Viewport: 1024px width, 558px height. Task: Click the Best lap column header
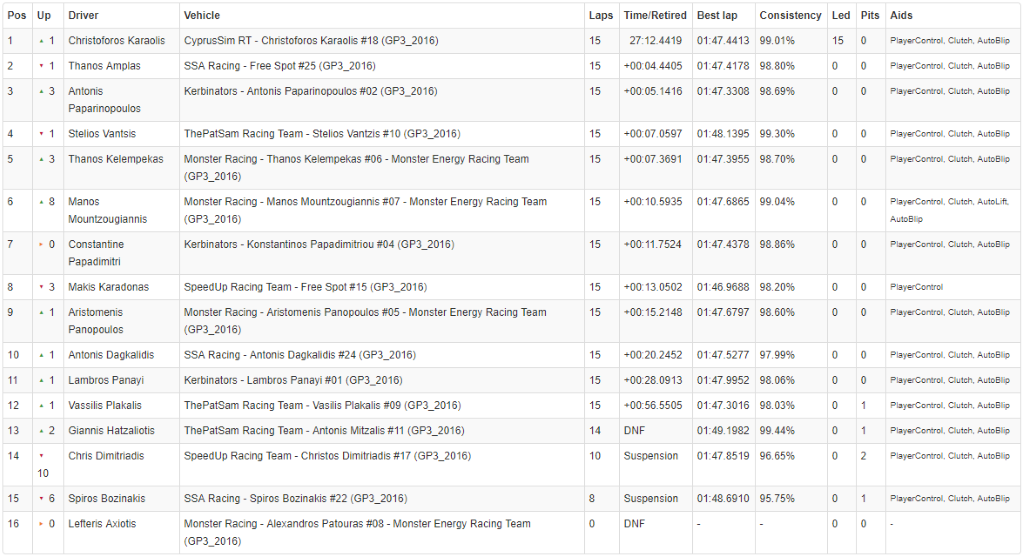718,16
